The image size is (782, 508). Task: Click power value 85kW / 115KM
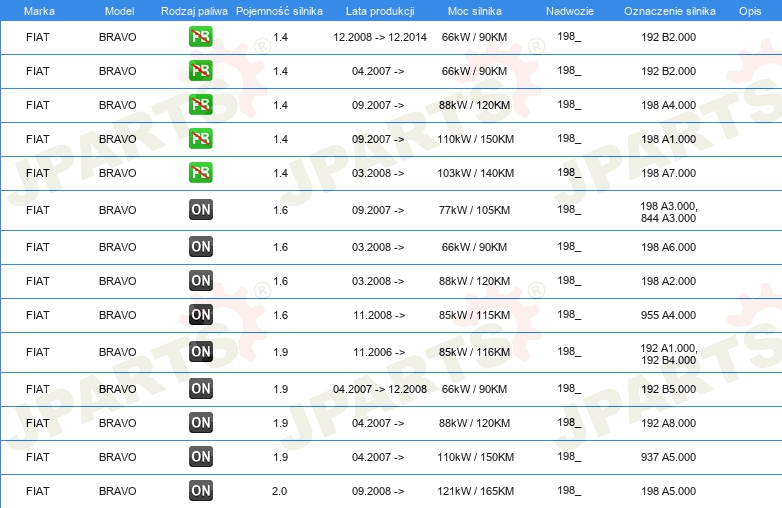474,315
